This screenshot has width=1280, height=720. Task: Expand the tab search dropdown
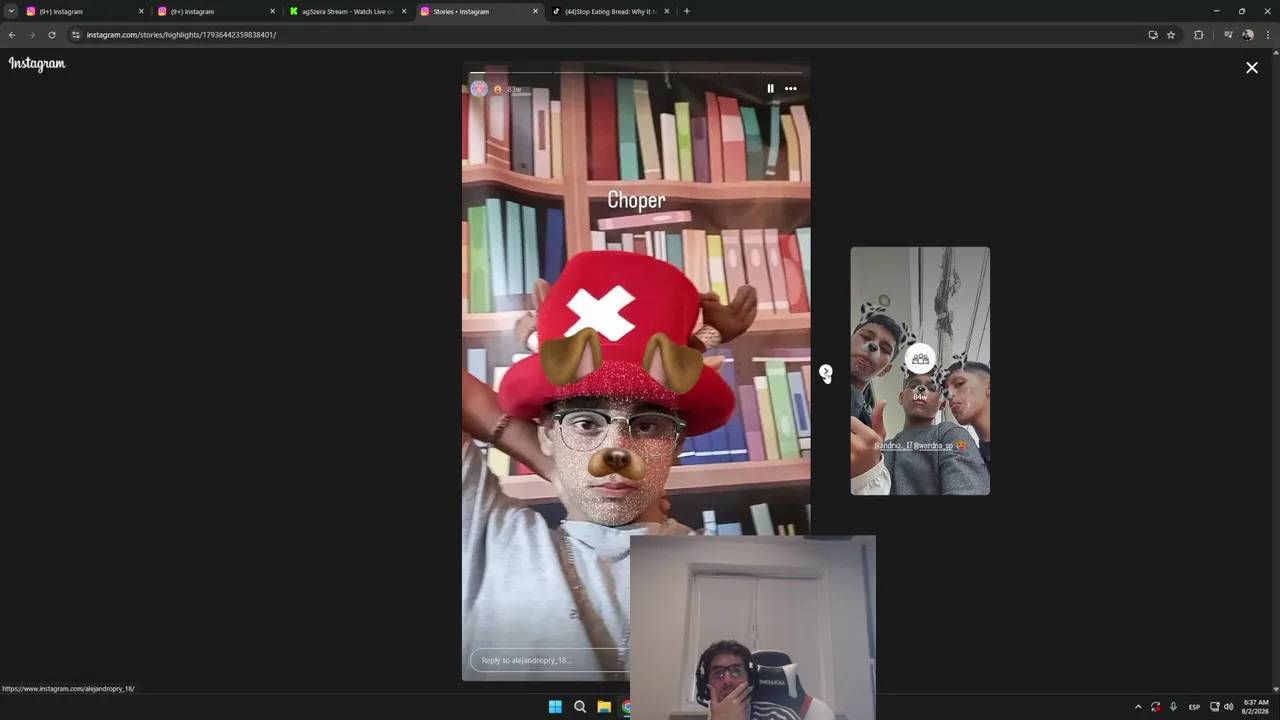pyautogui.click(x=11, y=11)
